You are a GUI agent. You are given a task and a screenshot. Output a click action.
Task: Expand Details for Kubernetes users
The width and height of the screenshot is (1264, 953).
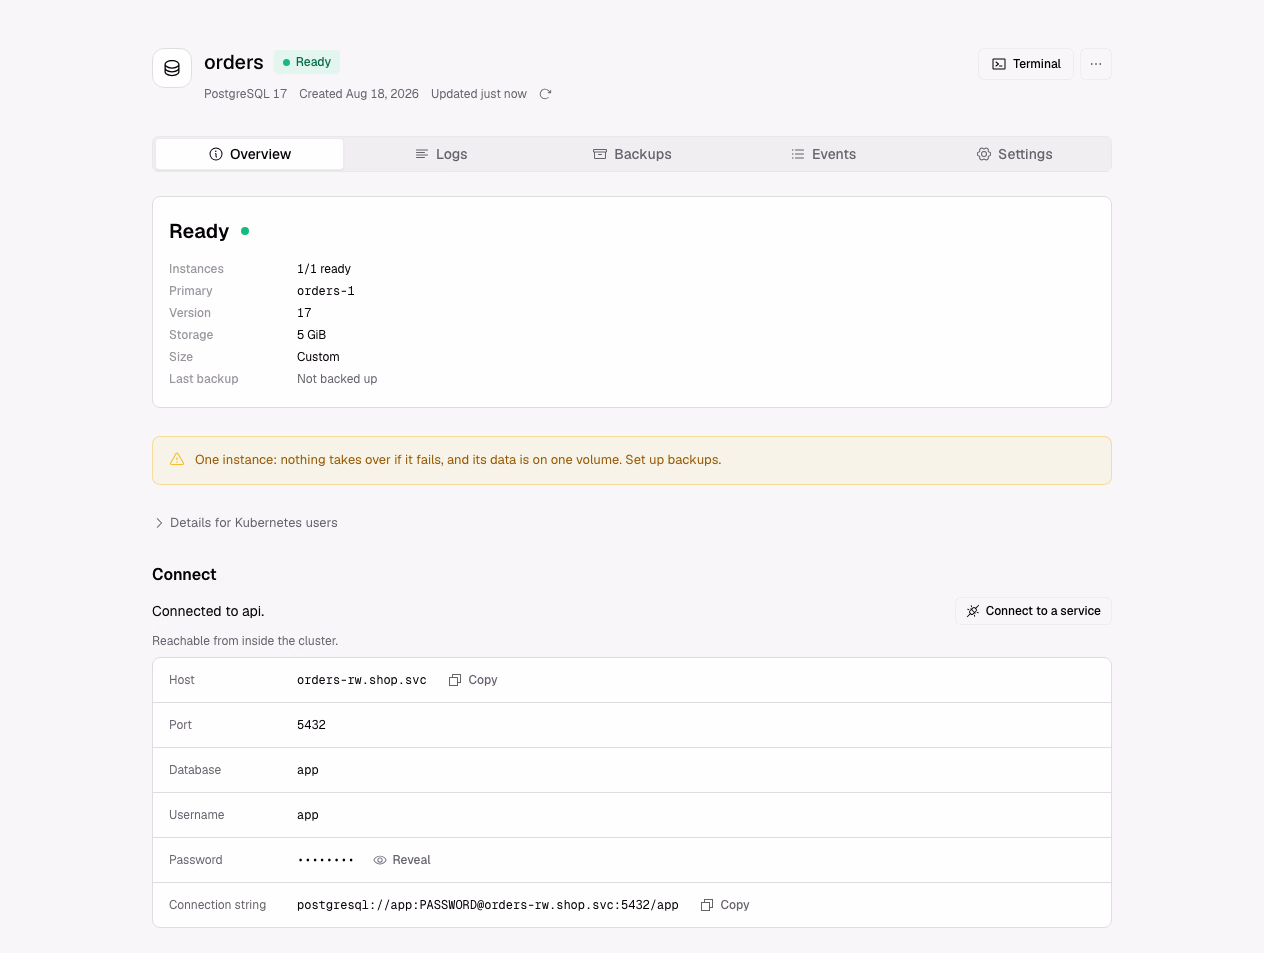pyautogui.click(x=246, y=523)
